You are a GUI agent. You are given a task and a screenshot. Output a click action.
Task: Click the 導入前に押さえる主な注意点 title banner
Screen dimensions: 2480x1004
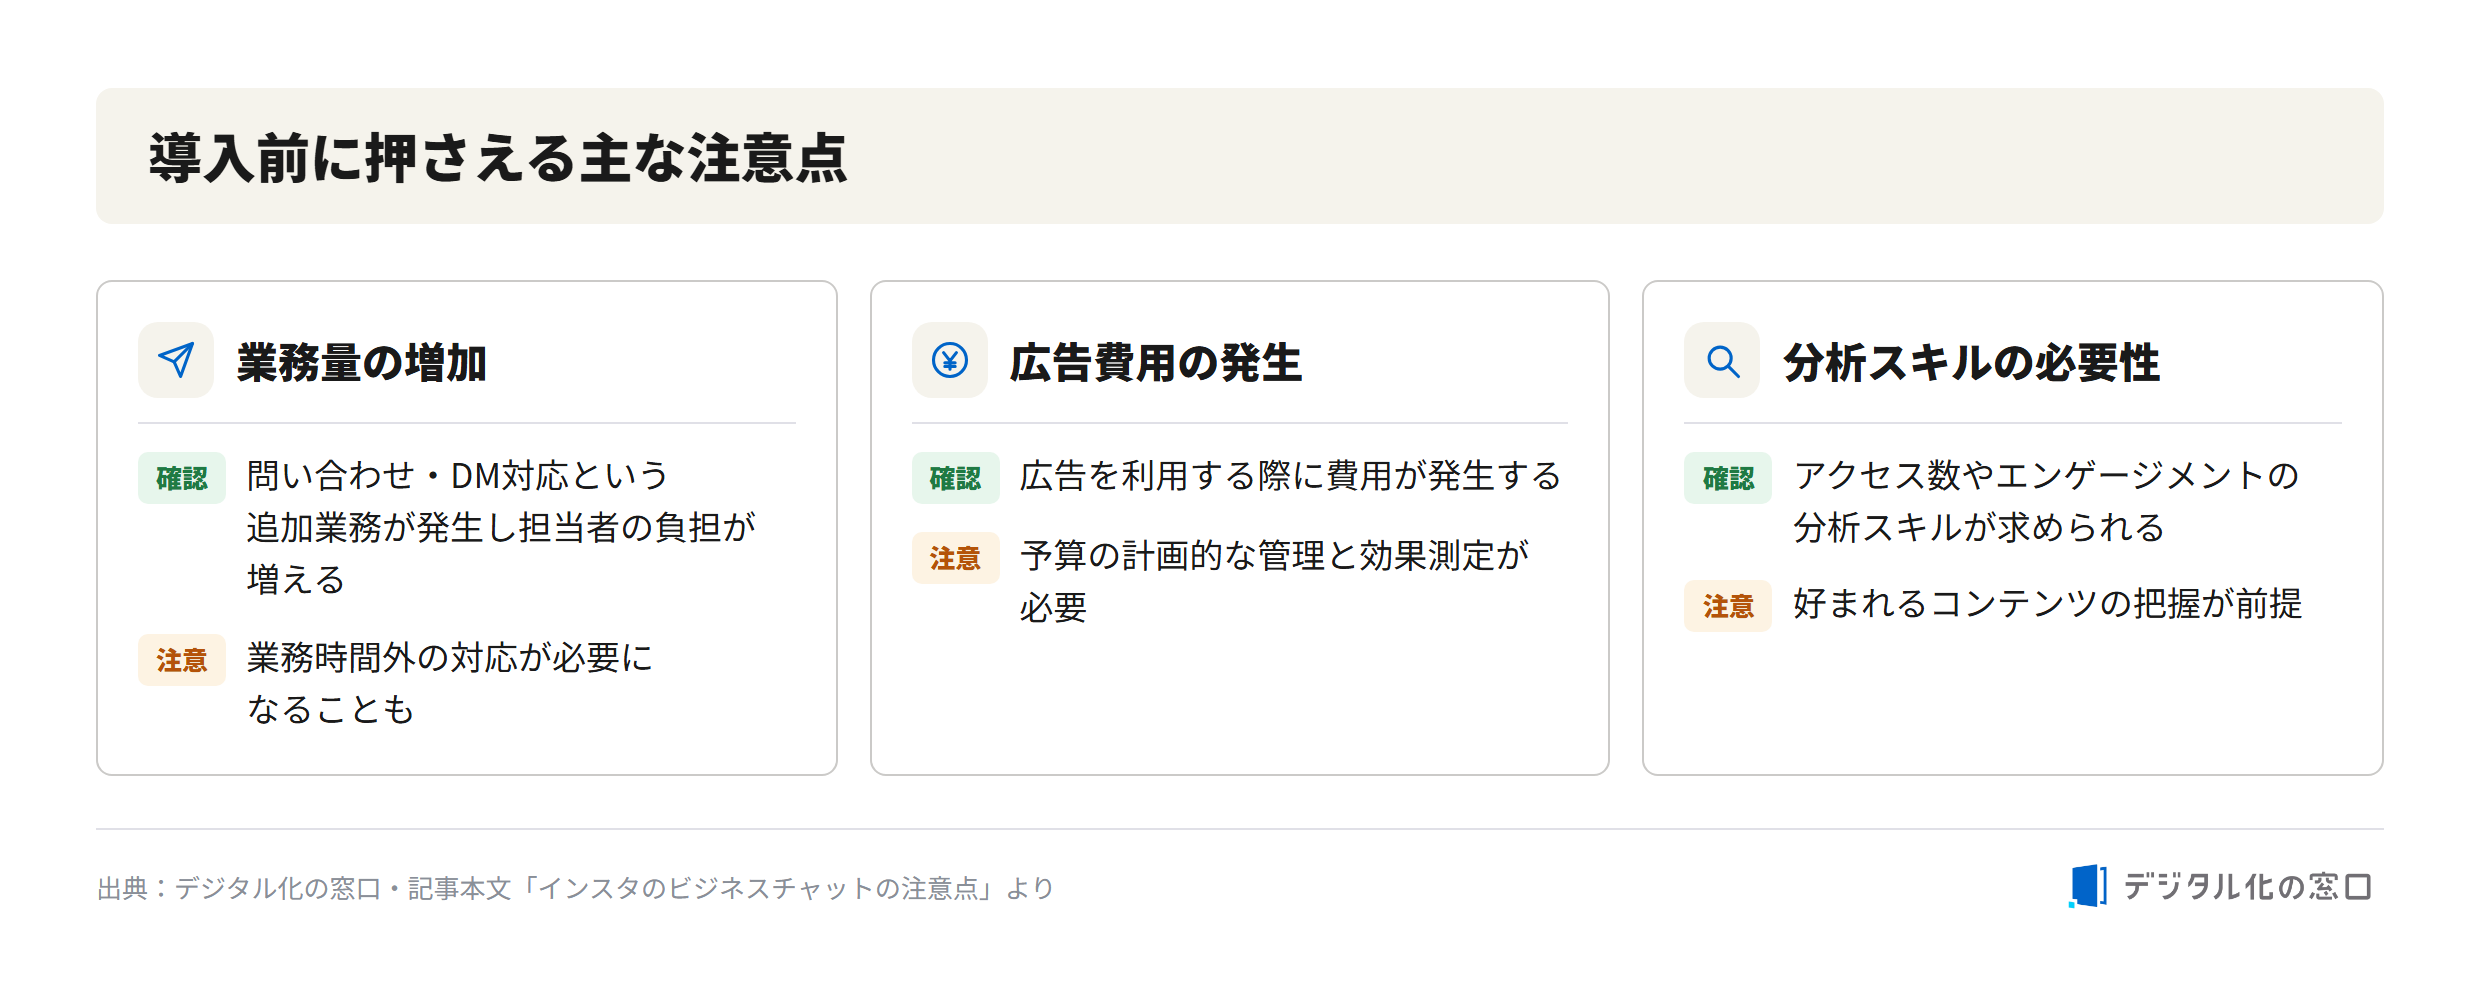click(1239, 156)
